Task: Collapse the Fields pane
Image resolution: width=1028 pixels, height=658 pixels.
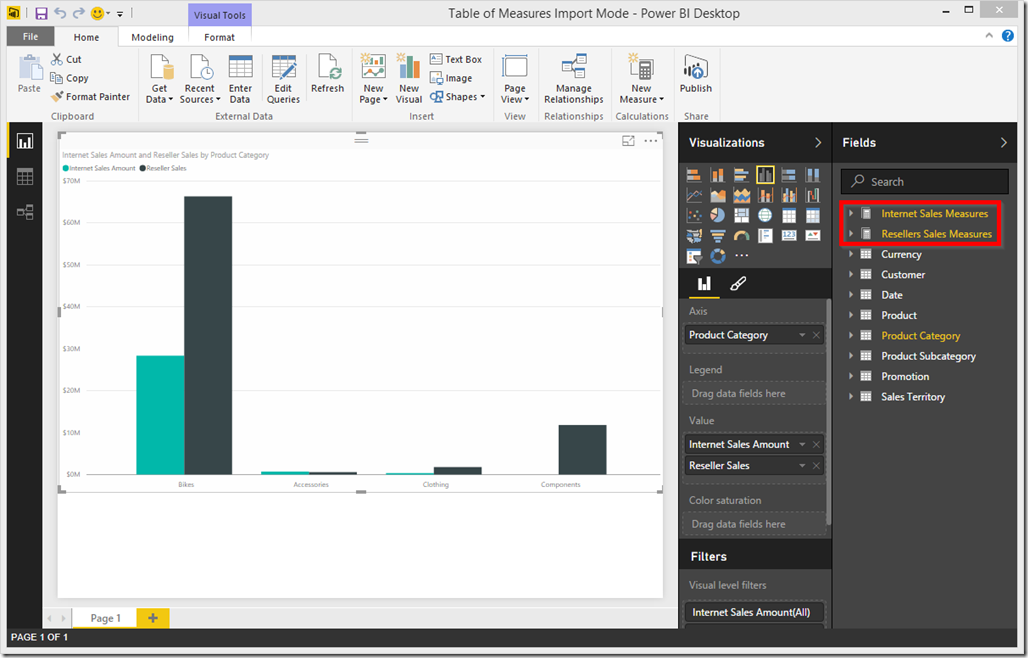Action: coord(1003,142)
